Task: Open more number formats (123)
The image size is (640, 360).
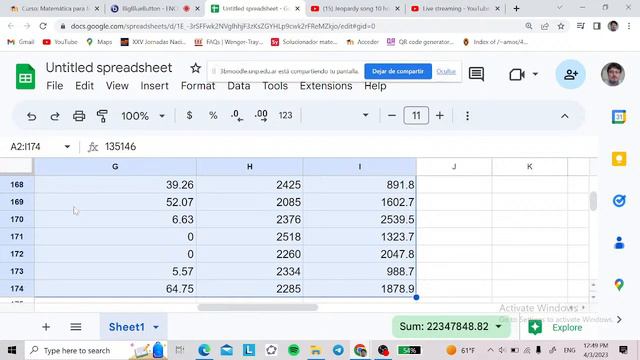Action: (285, 116)
